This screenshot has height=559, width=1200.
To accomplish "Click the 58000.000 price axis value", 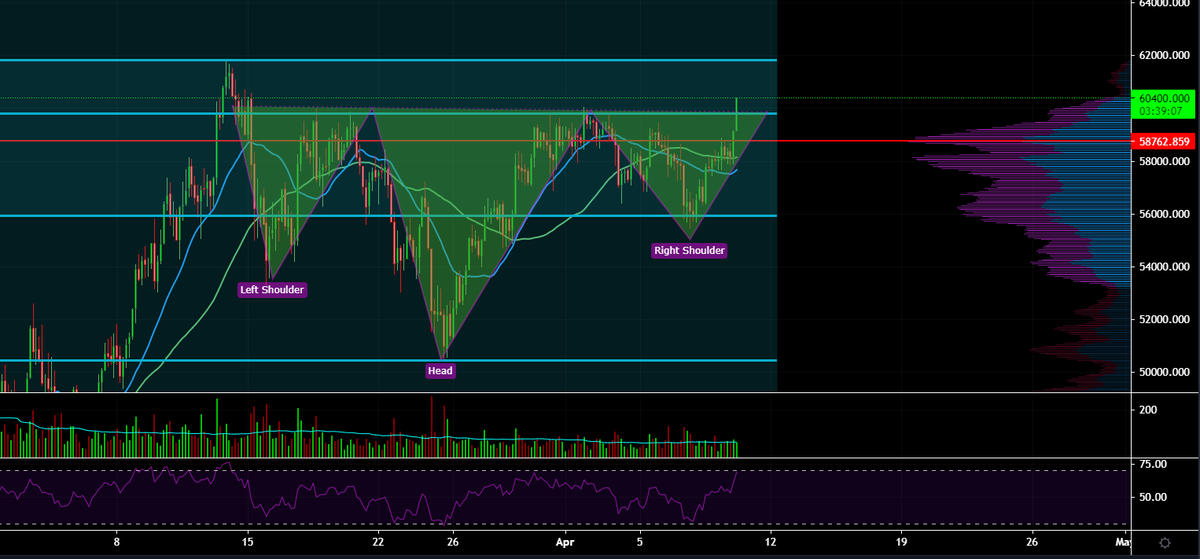I will pyautogui.click(x=1166, y=161).
